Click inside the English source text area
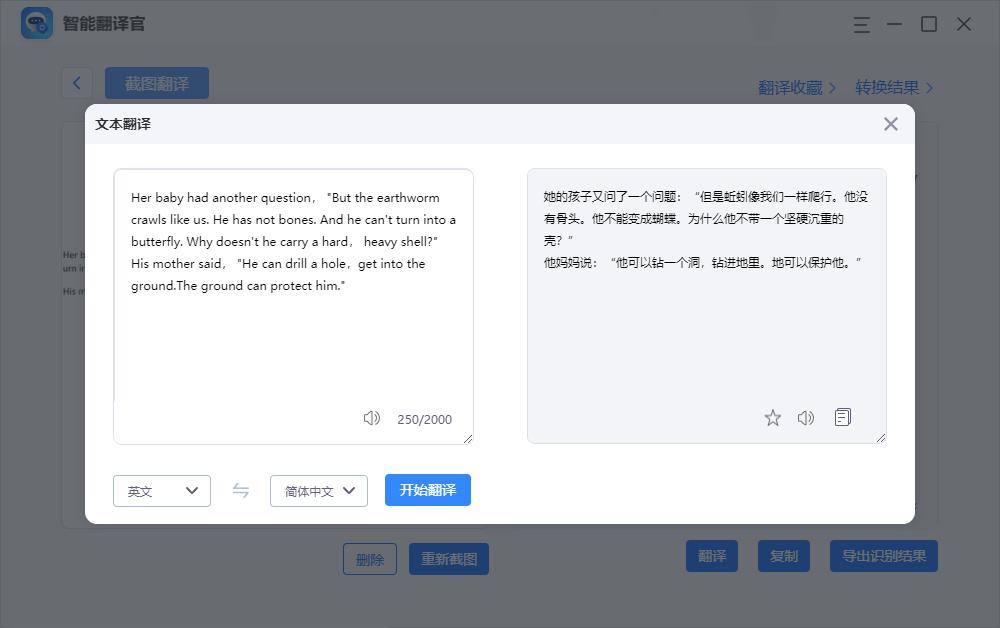This screenshot has height=628, width=1000. (292, 300)
